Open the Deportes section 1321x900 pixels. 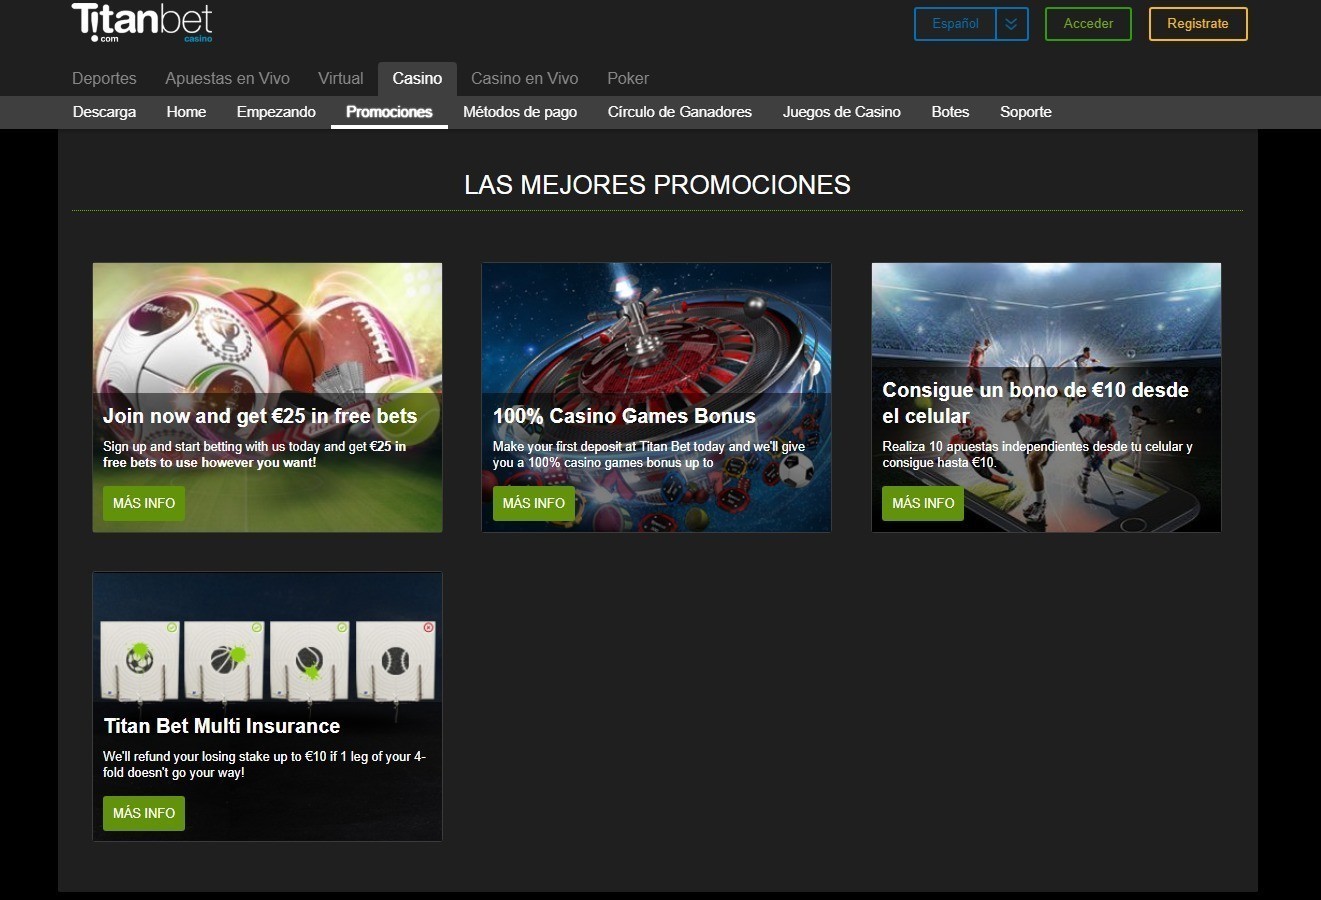point(104,78)
